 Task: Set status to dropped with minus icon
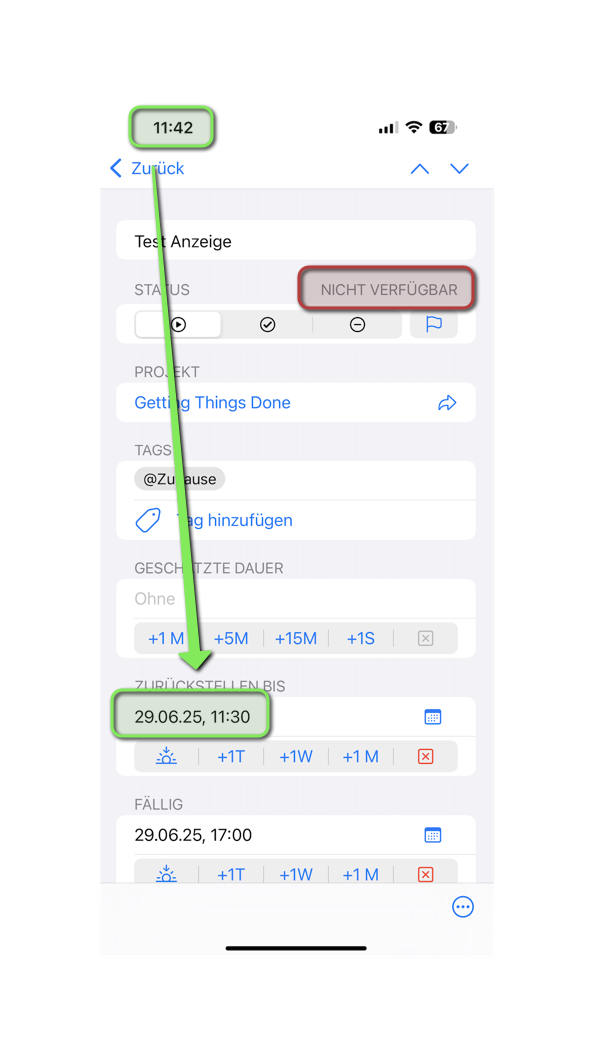[x=357, y=325]
